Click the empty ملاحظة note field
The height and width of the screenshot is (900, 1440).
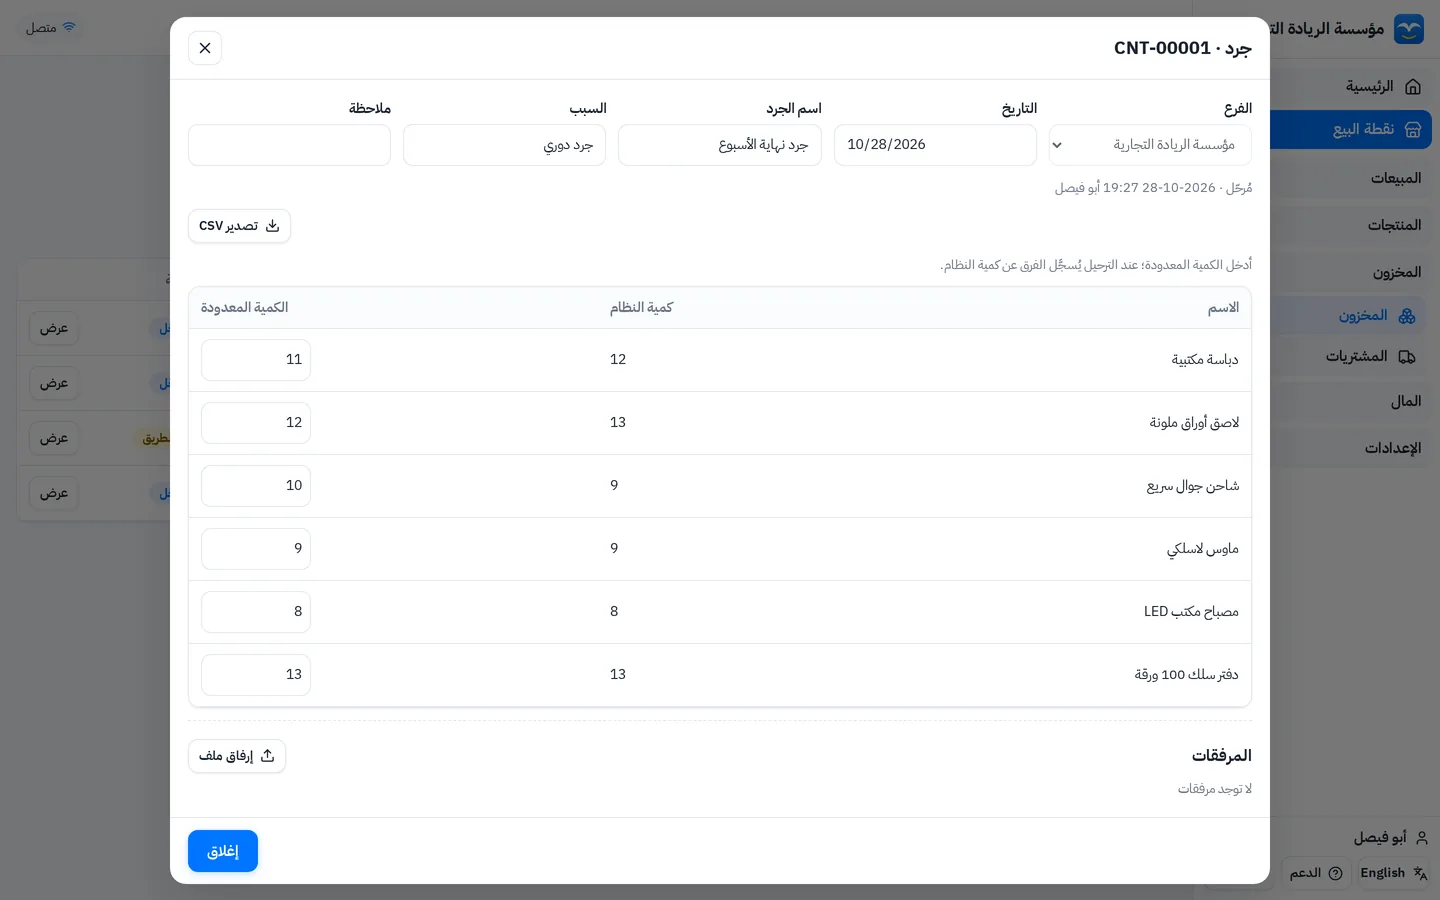[289, 145]
